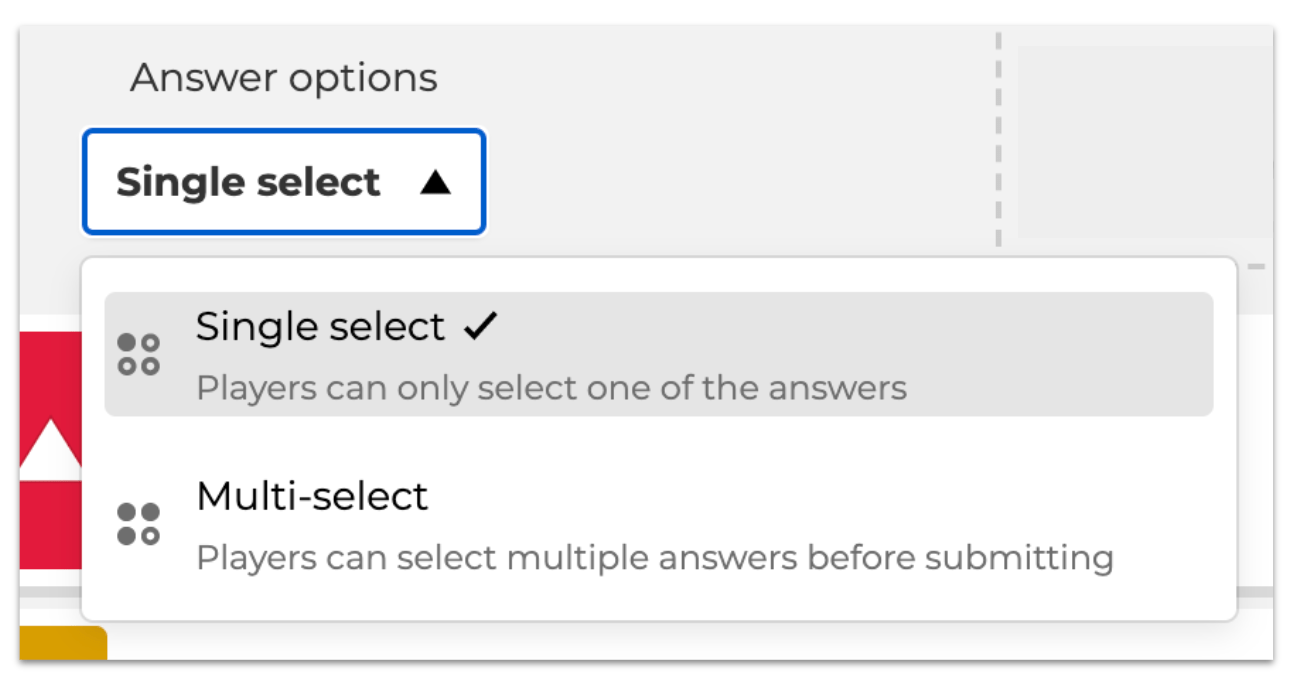Collapse dropdown using the black triangle arrow
1302x692 pixels.
435,182
